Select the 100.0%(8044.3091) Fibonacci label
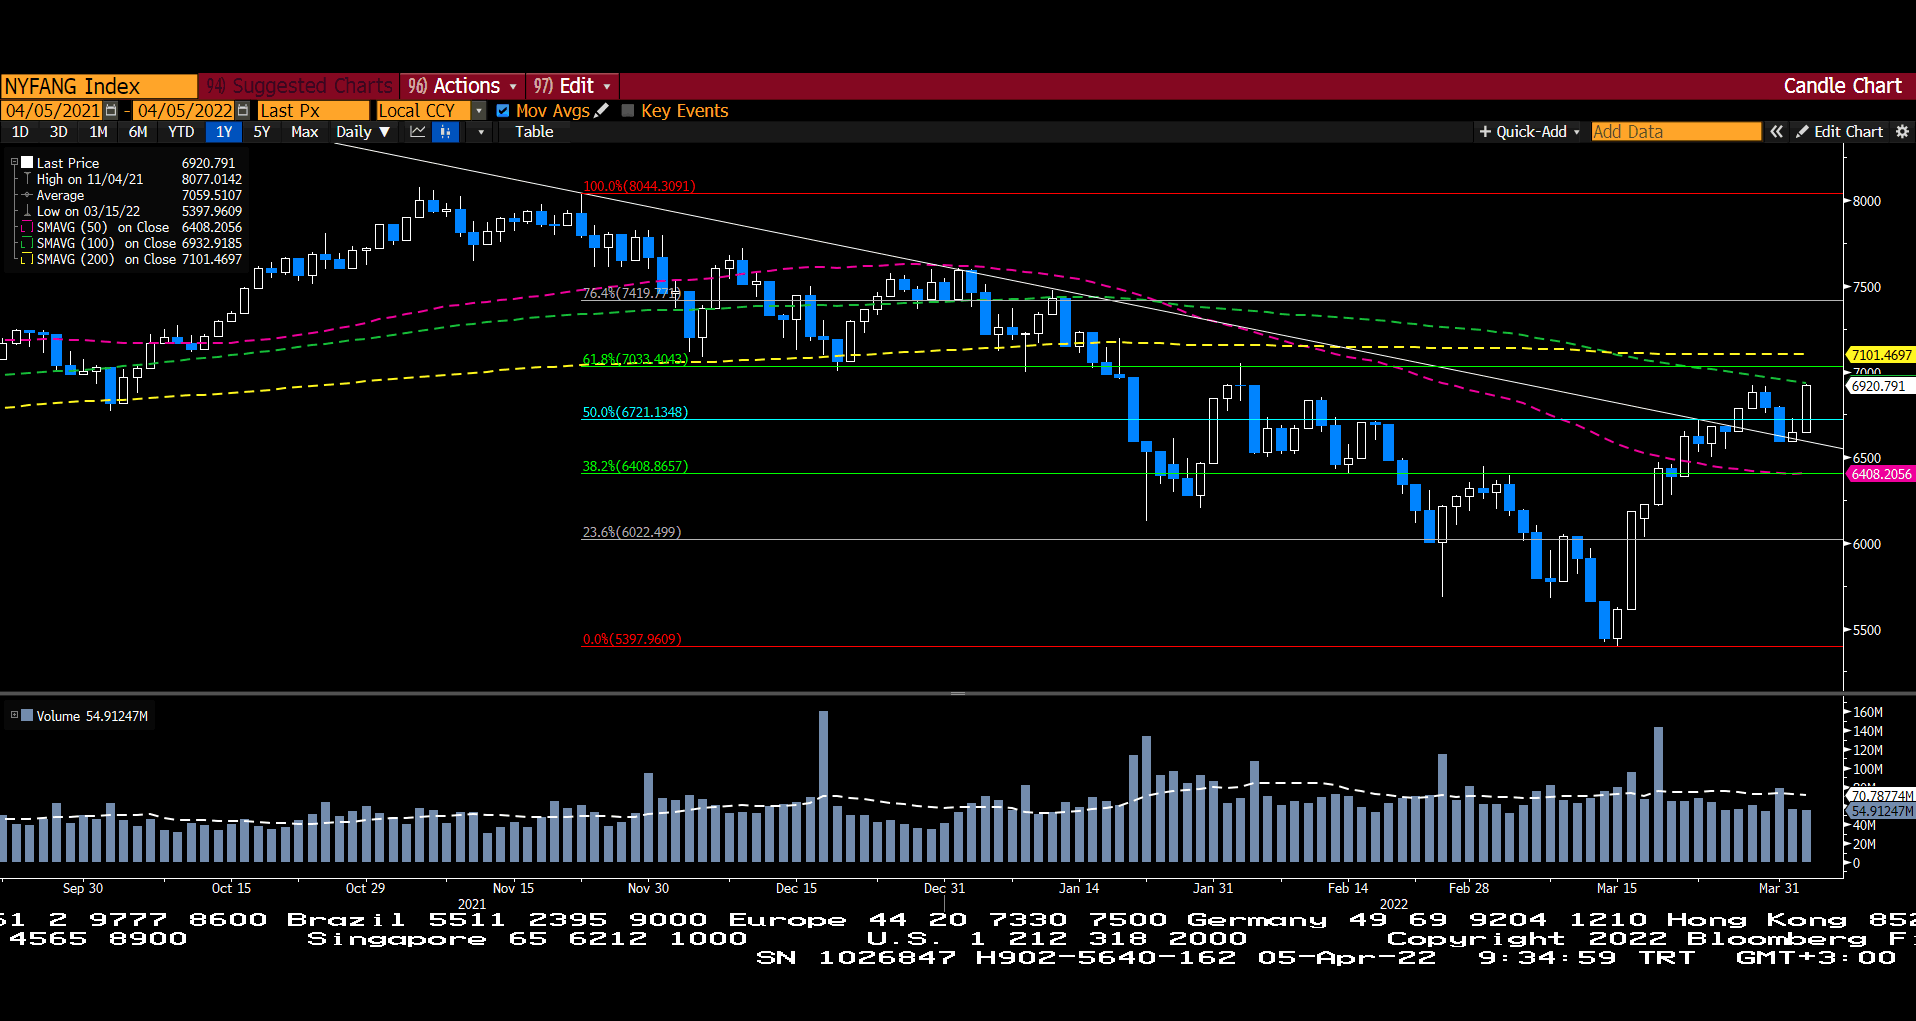The width and height of the screenshot is (1916, 1021). (x=639, y=186)
